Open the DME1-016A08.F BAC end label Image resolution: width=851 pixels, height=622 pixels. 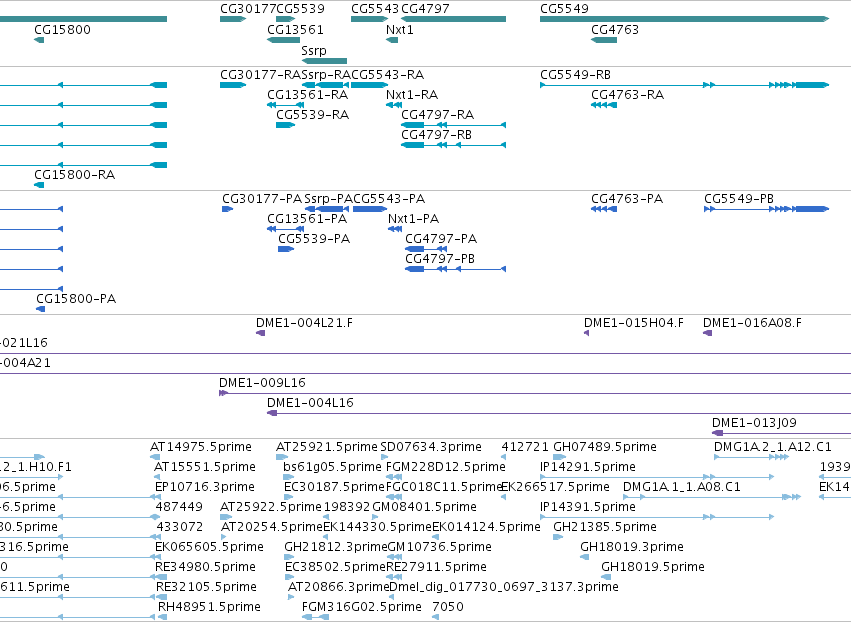pos(752,323)
